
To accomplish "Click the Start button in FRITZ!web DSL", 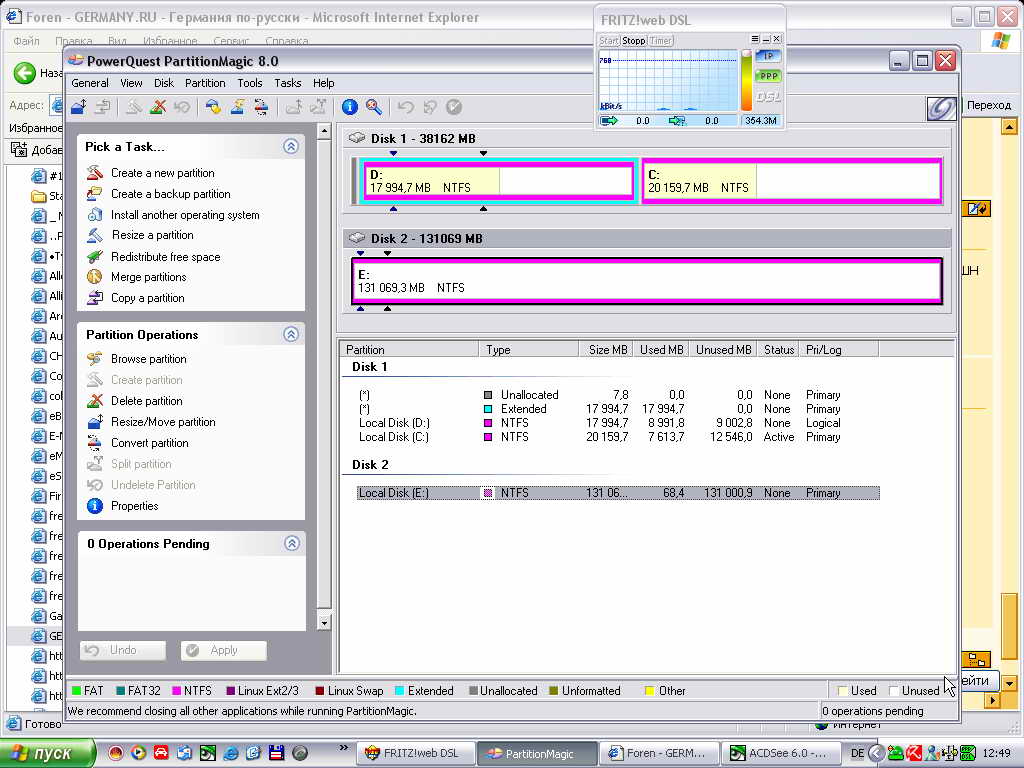I will tap(609, 40).
